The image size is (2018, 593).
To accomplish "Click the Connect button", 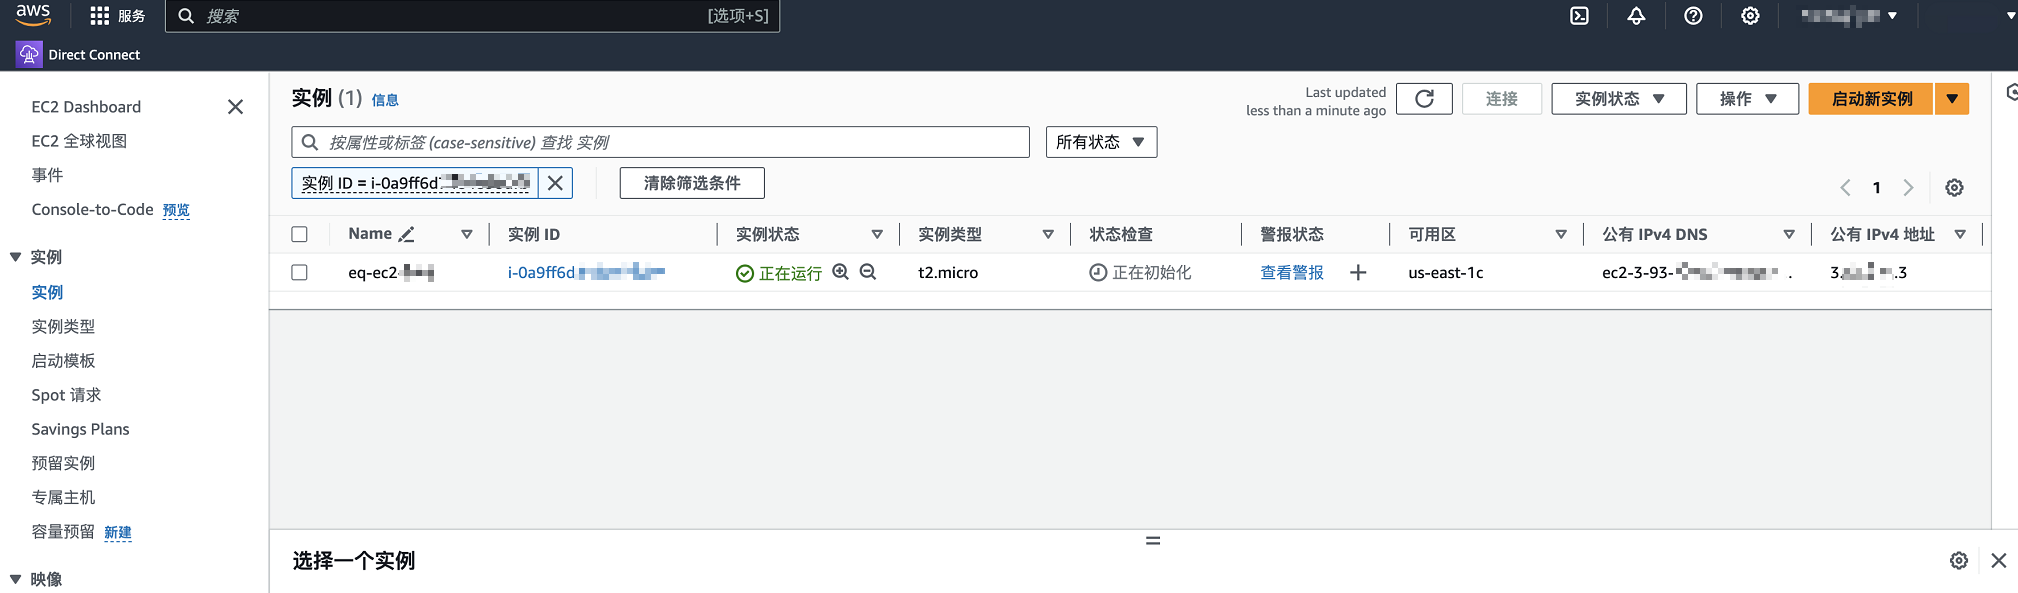I will pyautogui.click(x=1501, y=99).
